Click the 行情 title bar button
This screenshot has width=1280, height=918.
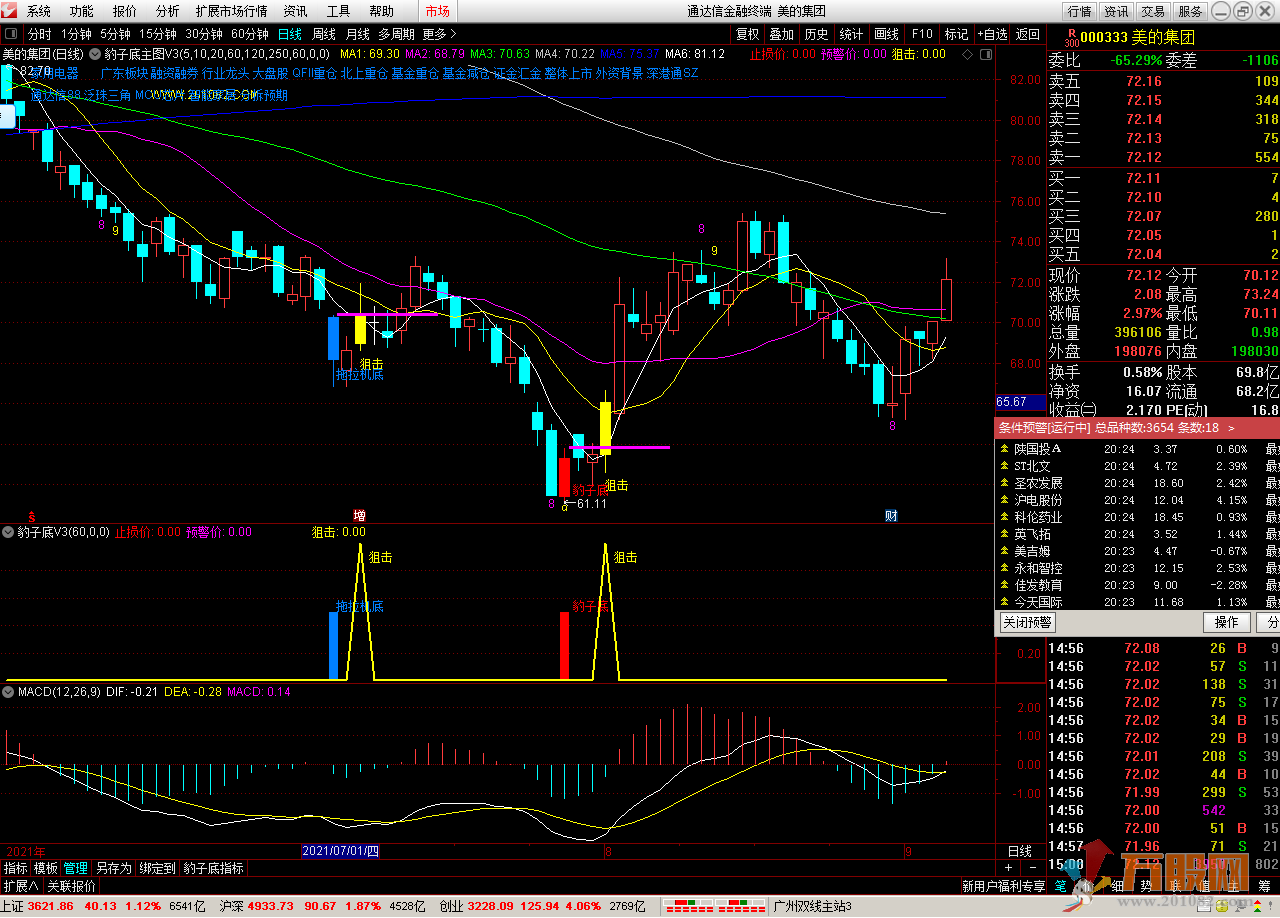(1079, 11)
